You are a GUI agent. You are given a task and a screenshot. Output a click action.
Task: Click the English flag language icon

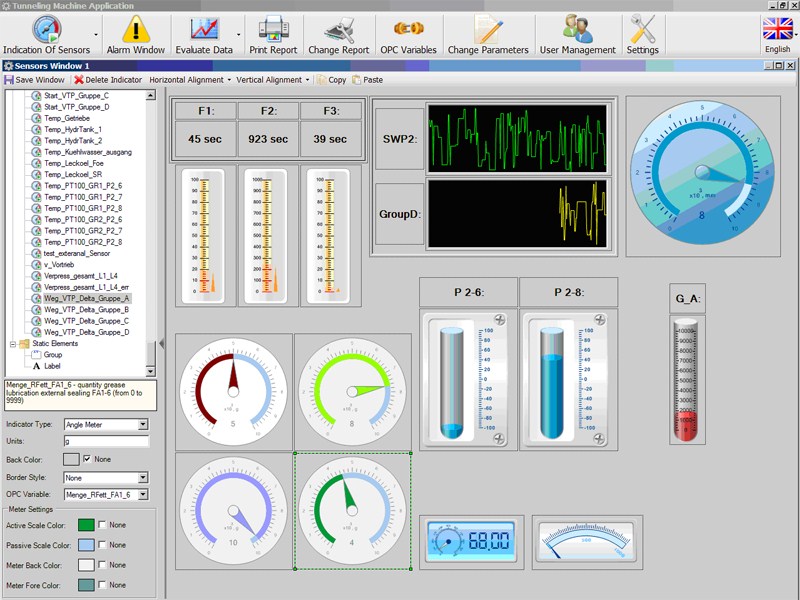click(x=778, y=28)
